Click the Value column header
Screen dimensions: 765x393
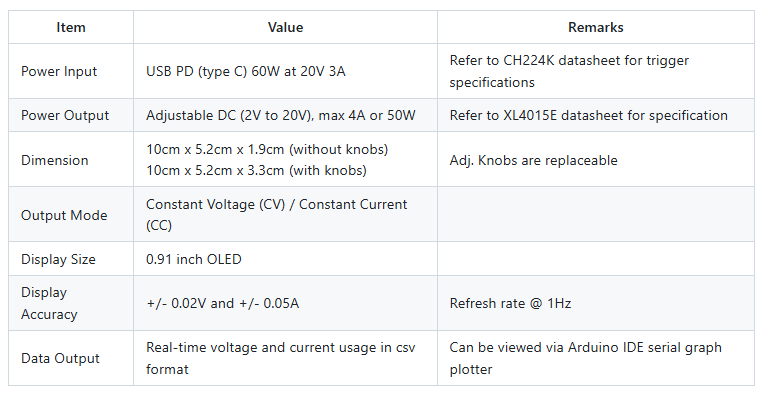point(285,27)
